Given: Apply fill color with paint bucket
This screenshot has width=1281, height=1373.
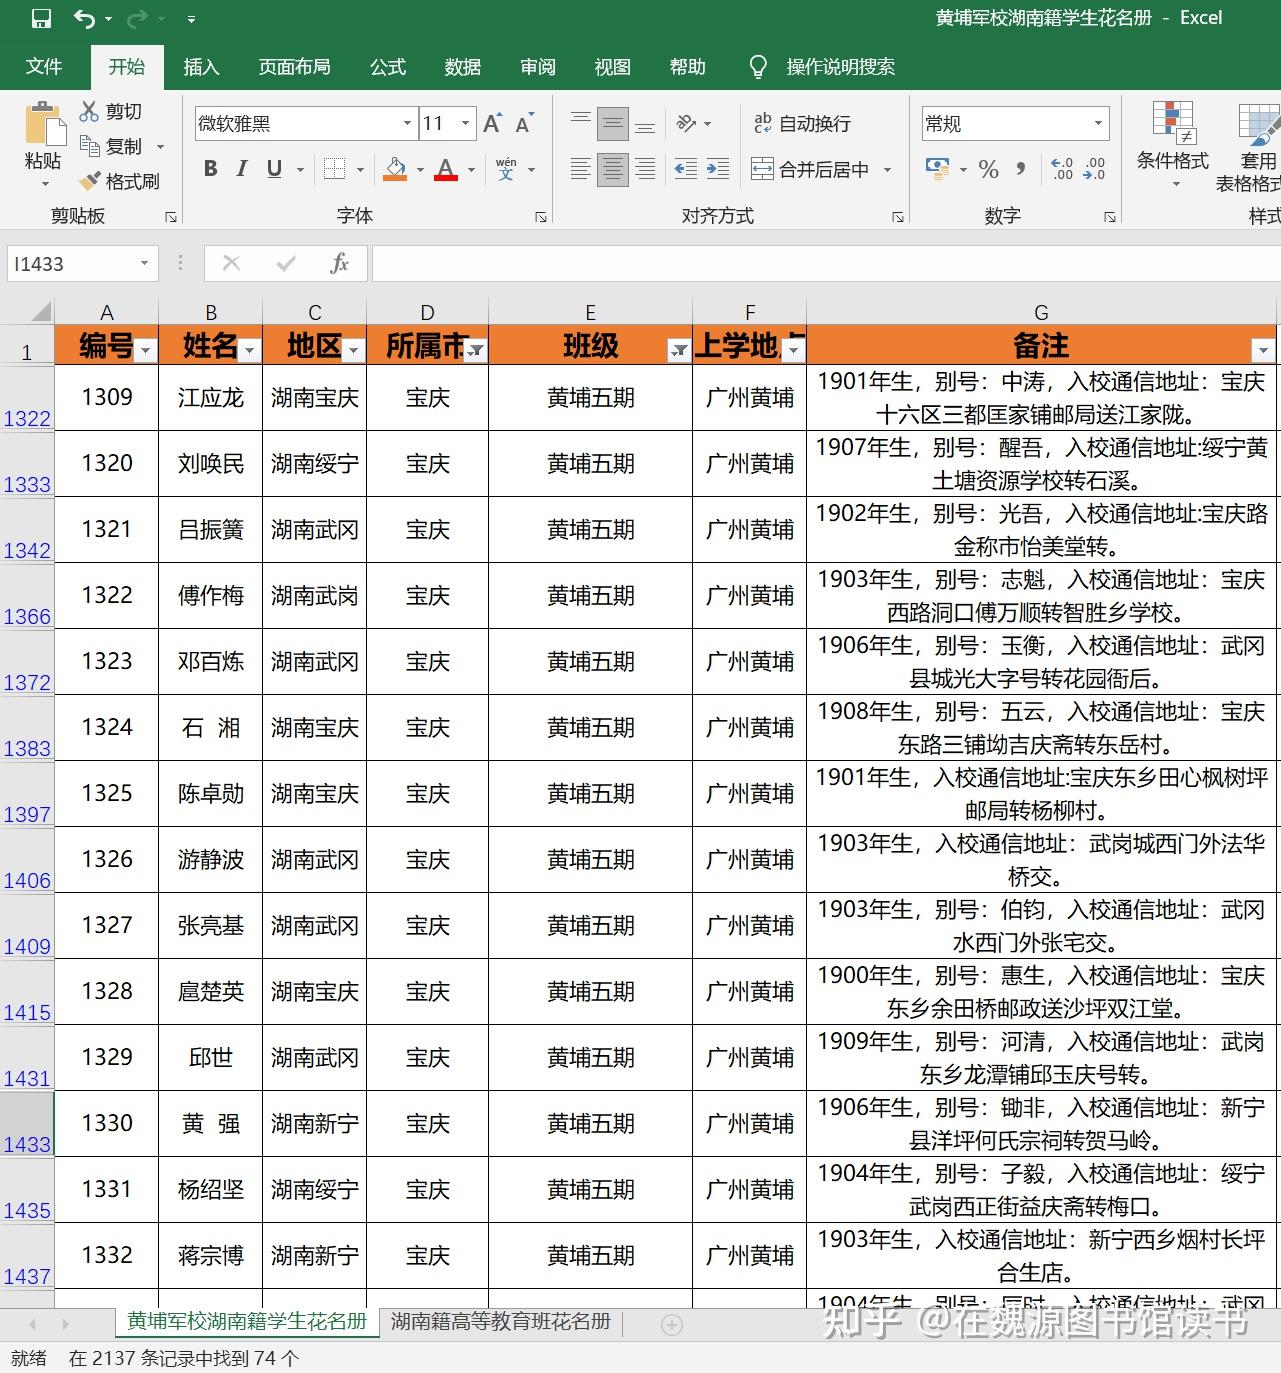Looking at the screenshot, I should pos(395,169).
